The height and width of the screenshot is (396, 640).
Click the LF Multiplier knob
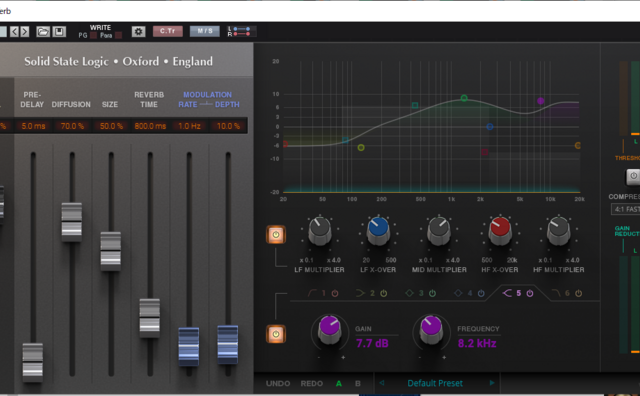[x=320, y=231]
